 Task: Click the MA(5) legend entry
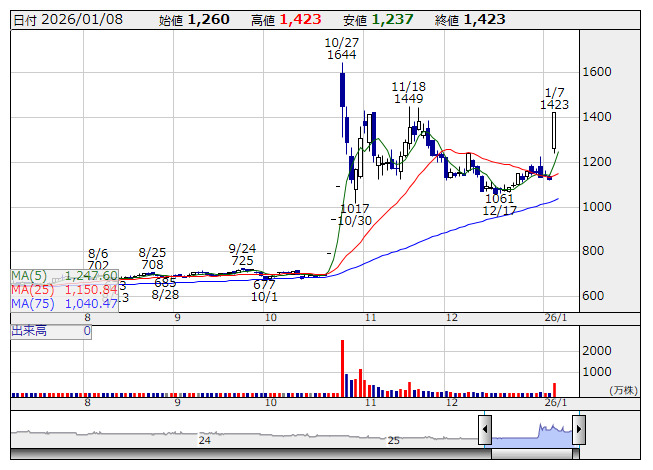[65, 275]
